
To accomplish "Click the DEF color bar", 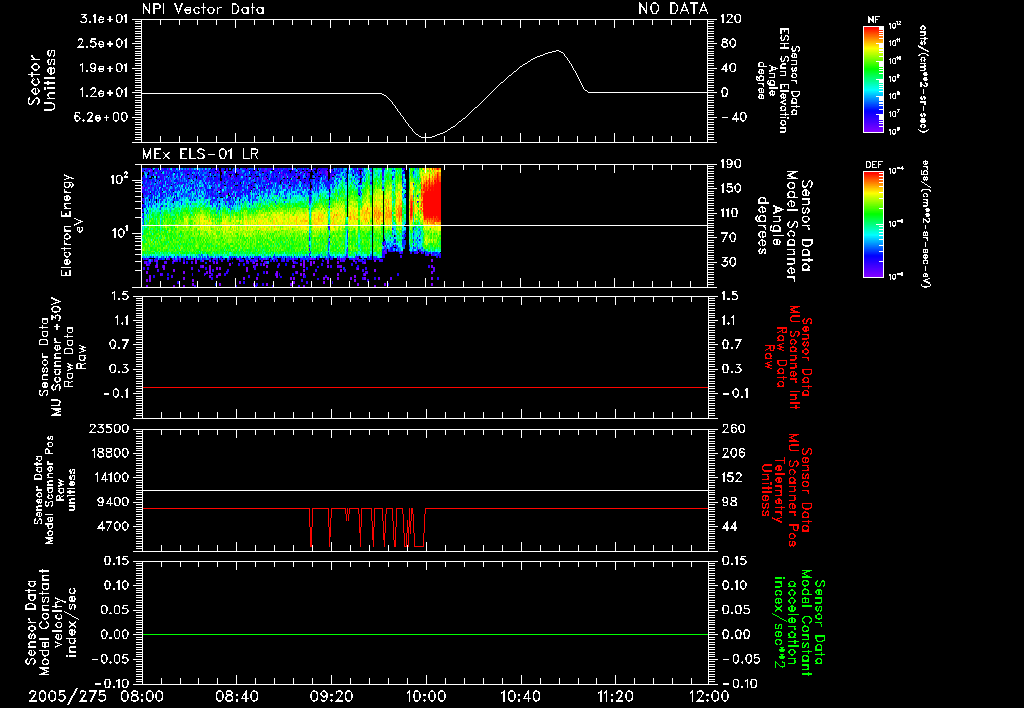I will 873,224.
